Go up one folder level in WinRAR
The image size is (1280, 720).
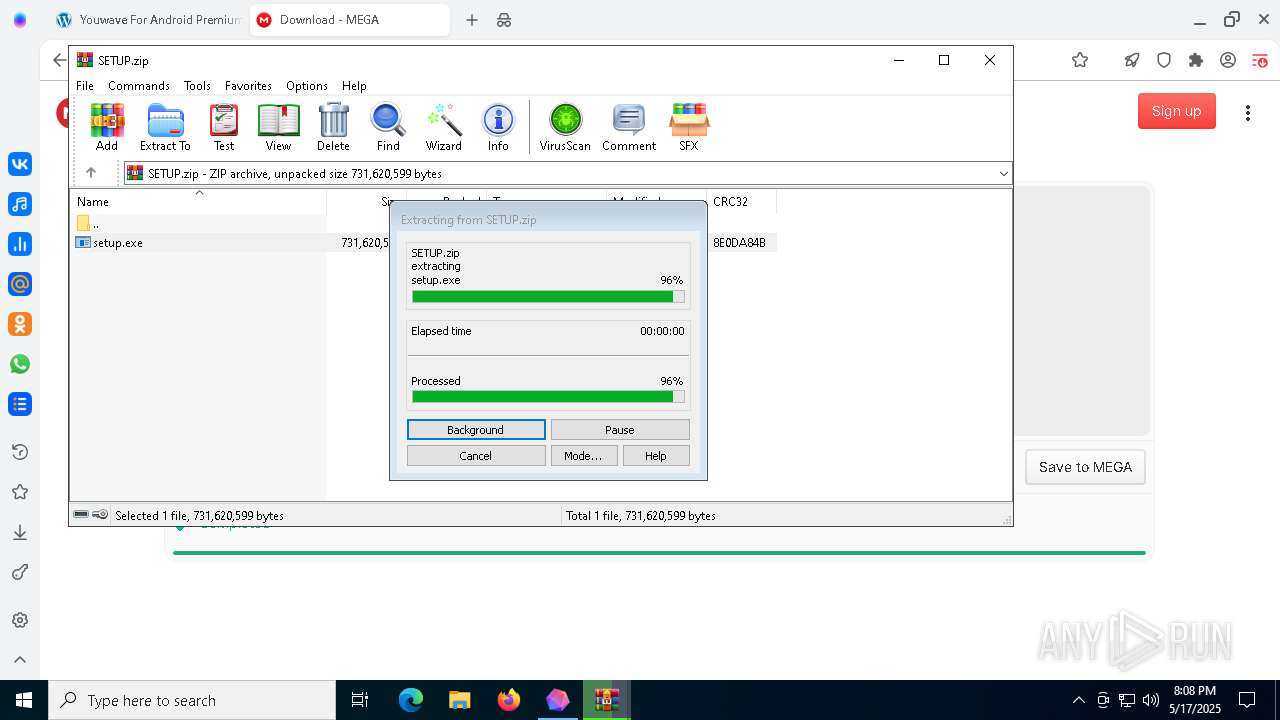[x=91, y=173]
